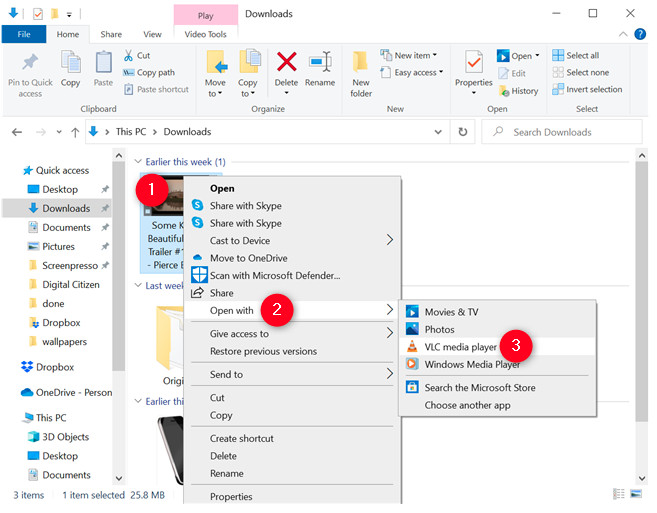The width and height of the screenshot is (657, 513).
Task: Create a New folder from ribbon
Action: pos(361,75)
